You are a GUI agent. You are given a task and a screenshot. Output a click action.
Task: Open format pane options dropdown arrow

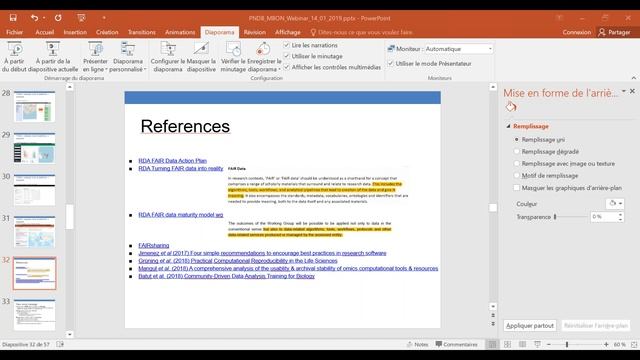[x=624, y=91]
